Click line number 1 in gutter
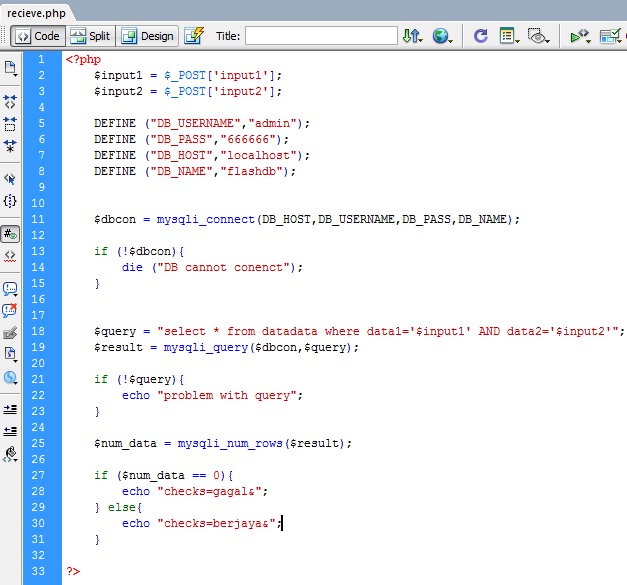This screenshot has height=585, width=627. (41, 59)
